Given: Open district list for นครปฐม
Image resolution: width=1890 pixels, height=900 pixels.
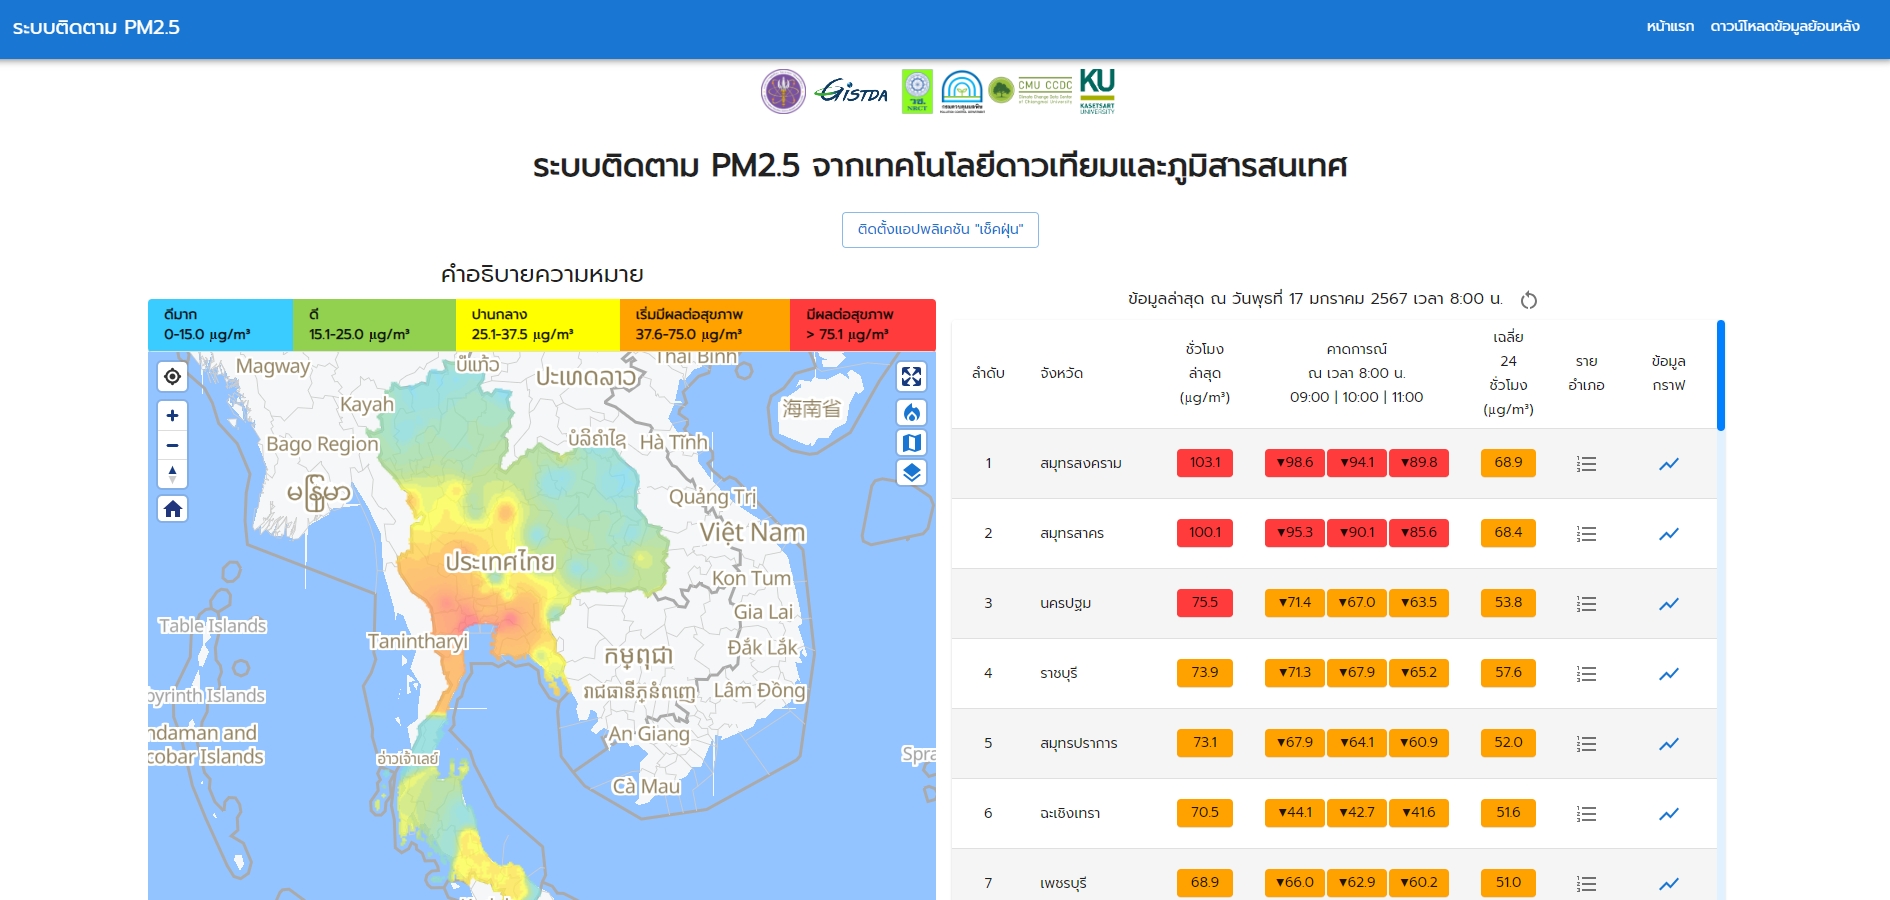Looking at the screenshot, I should tap(1586, 604).
